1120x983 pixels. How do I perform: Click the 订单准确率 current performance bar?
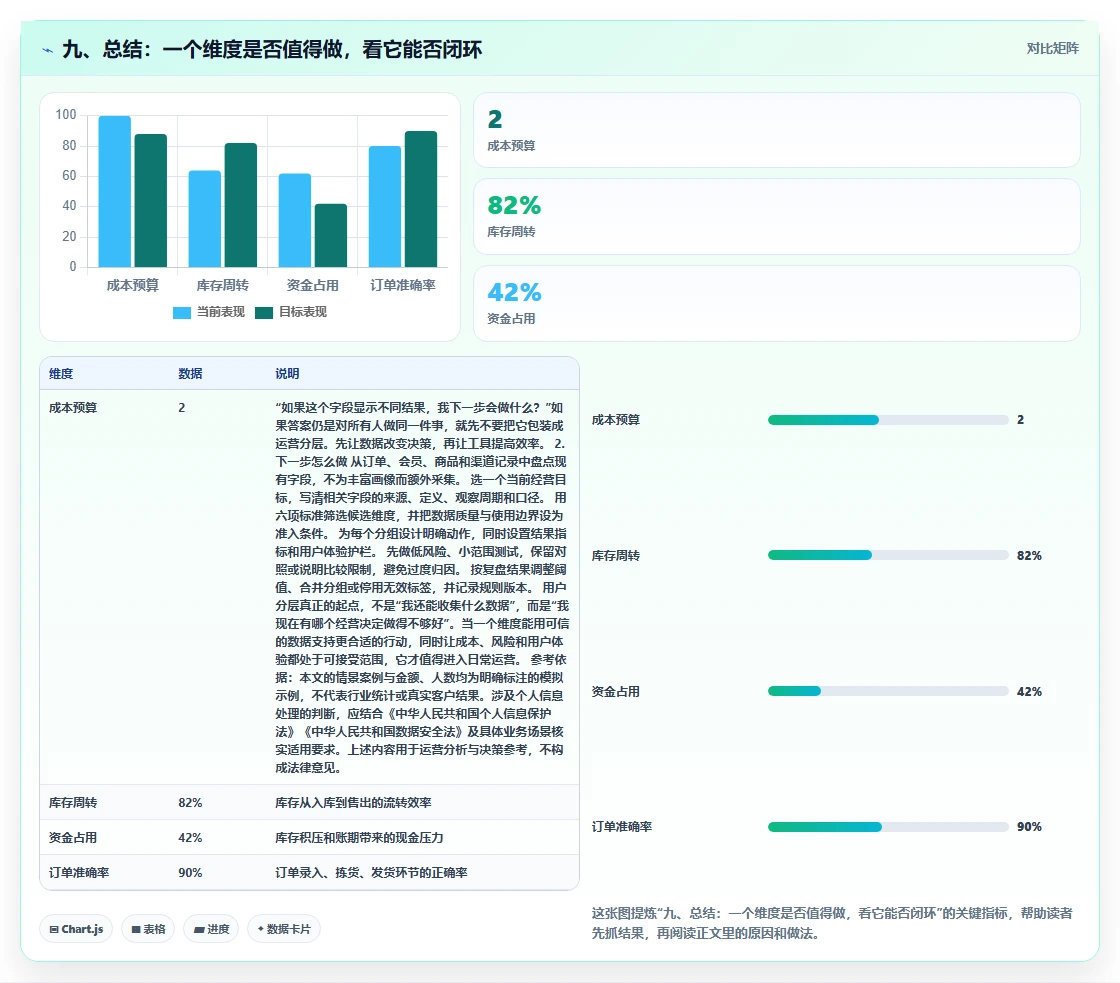point(384,206)
